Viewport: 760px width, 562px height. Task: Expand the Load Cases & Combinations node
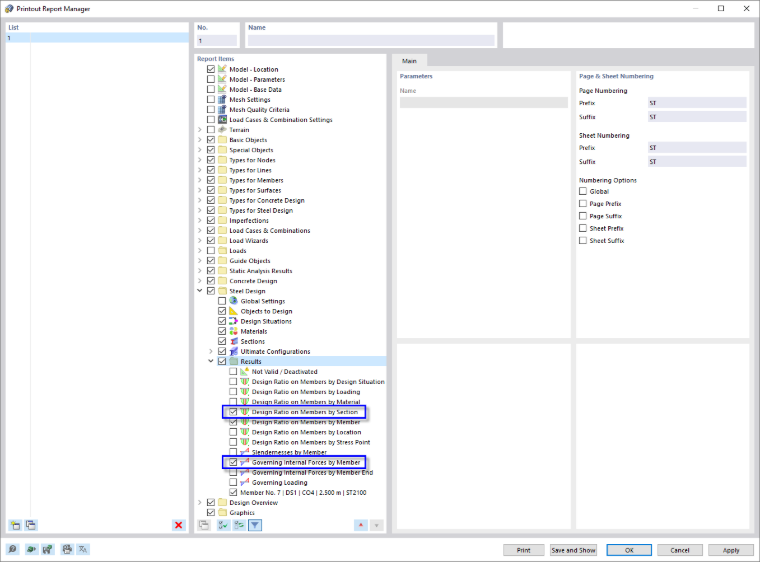(200, 230)
